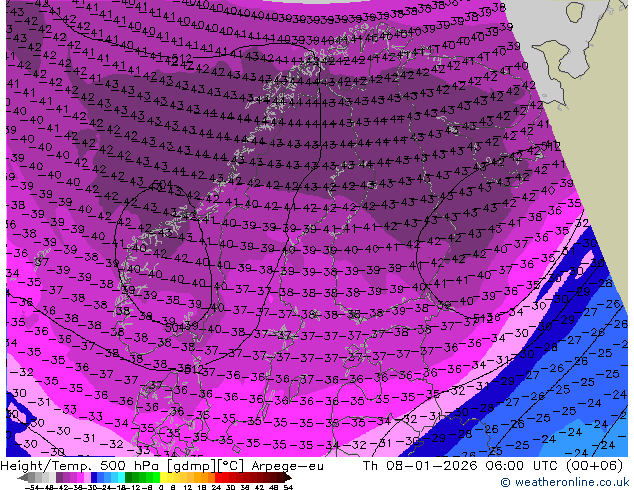Viewport: 634px width, 490px height.
Task: Click the 12 label under the color scale
Action: coord(188,487)
